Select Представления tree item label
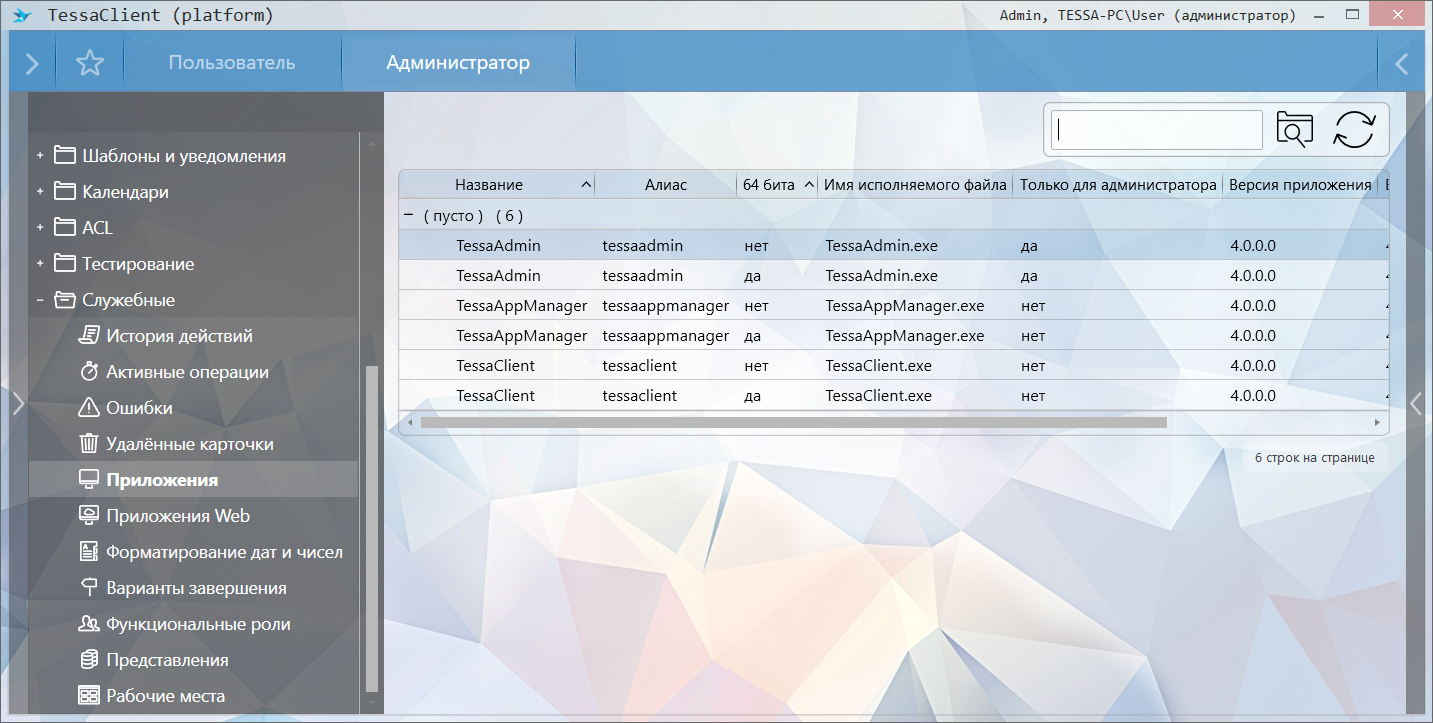1433x723 pixels. pyautogui.click(x=168, y=660)
